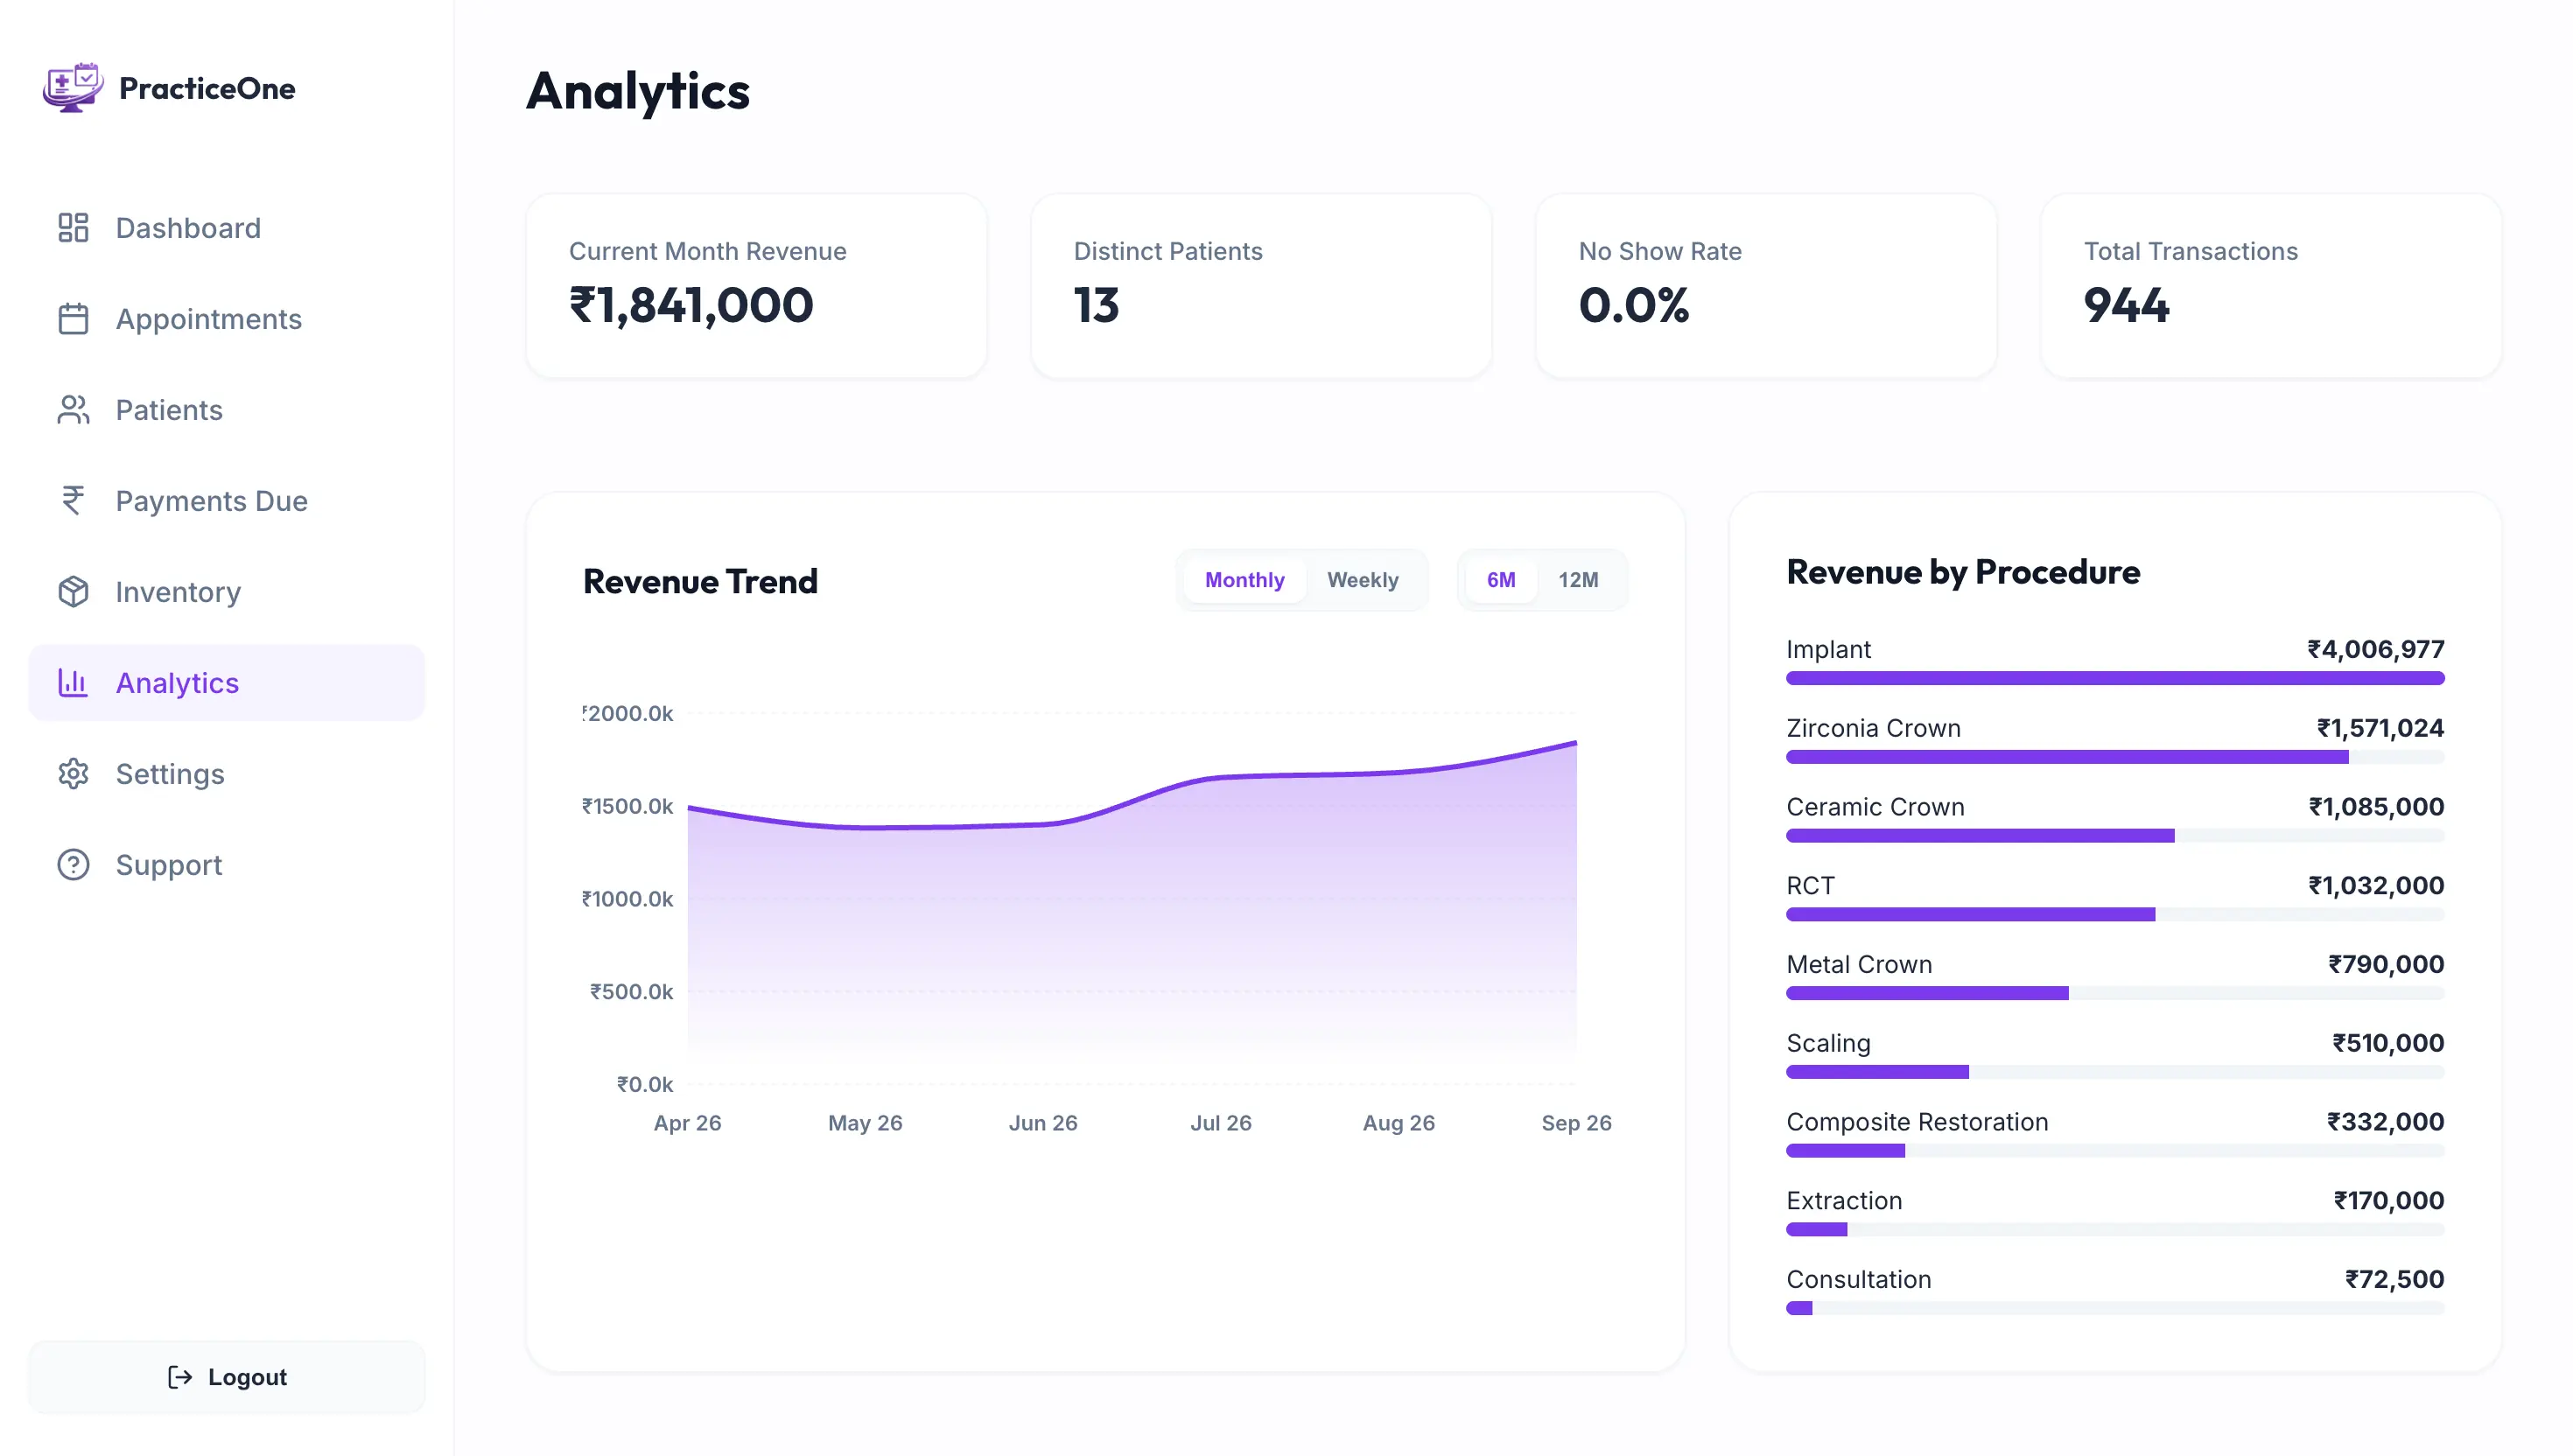Image resolution: width=2573 pixels, height=1456 pixels.
Task: Click the Logout button text
Action: click(x=247, y=1378)
